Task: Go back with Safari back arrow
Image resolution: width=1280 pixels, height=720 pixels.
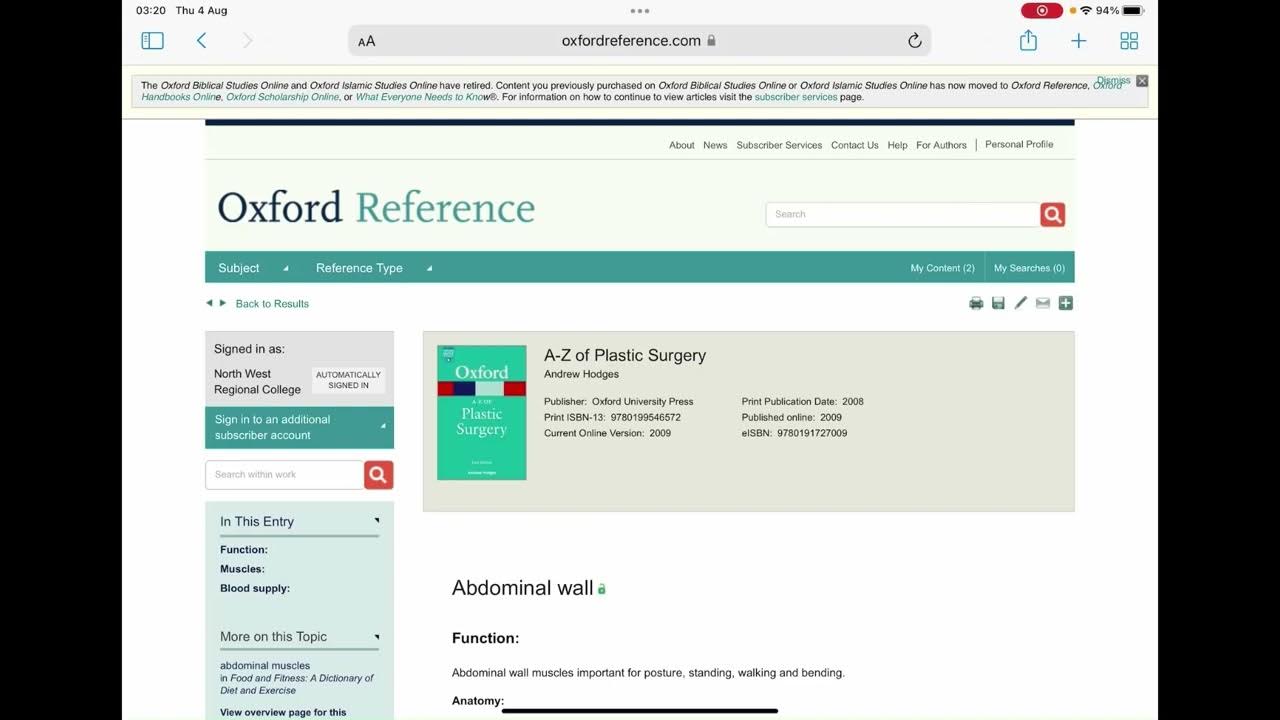Action: coord(202,41)
